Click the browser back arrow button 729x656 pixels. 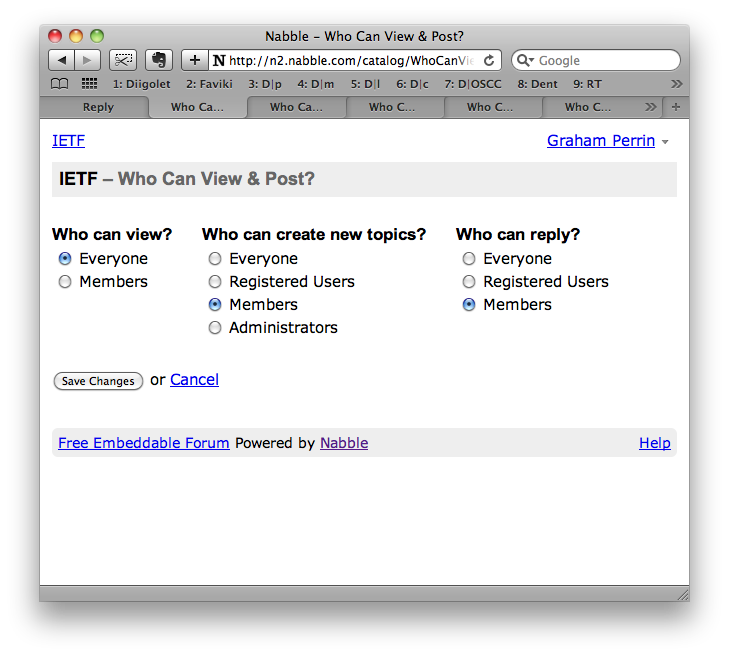coord(62,60)
